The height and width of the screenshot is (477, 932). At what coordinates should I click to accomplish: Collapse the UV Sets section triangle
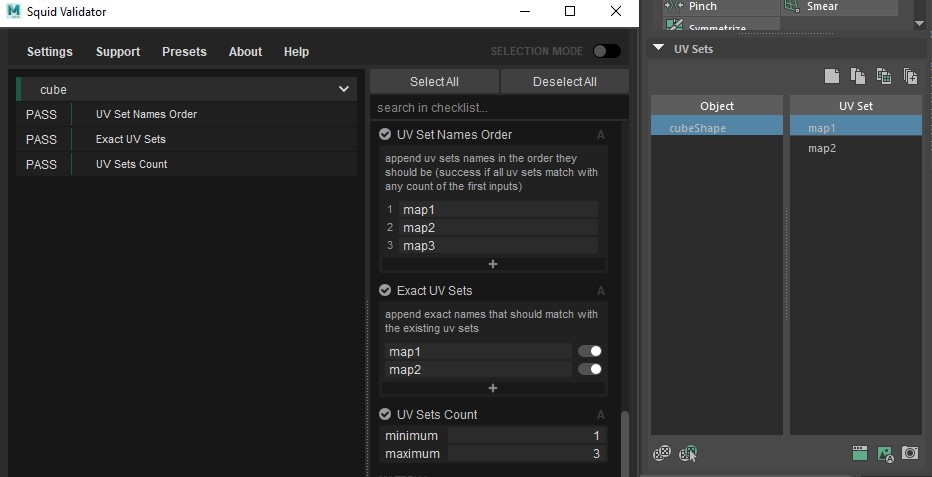coord(659,48)
